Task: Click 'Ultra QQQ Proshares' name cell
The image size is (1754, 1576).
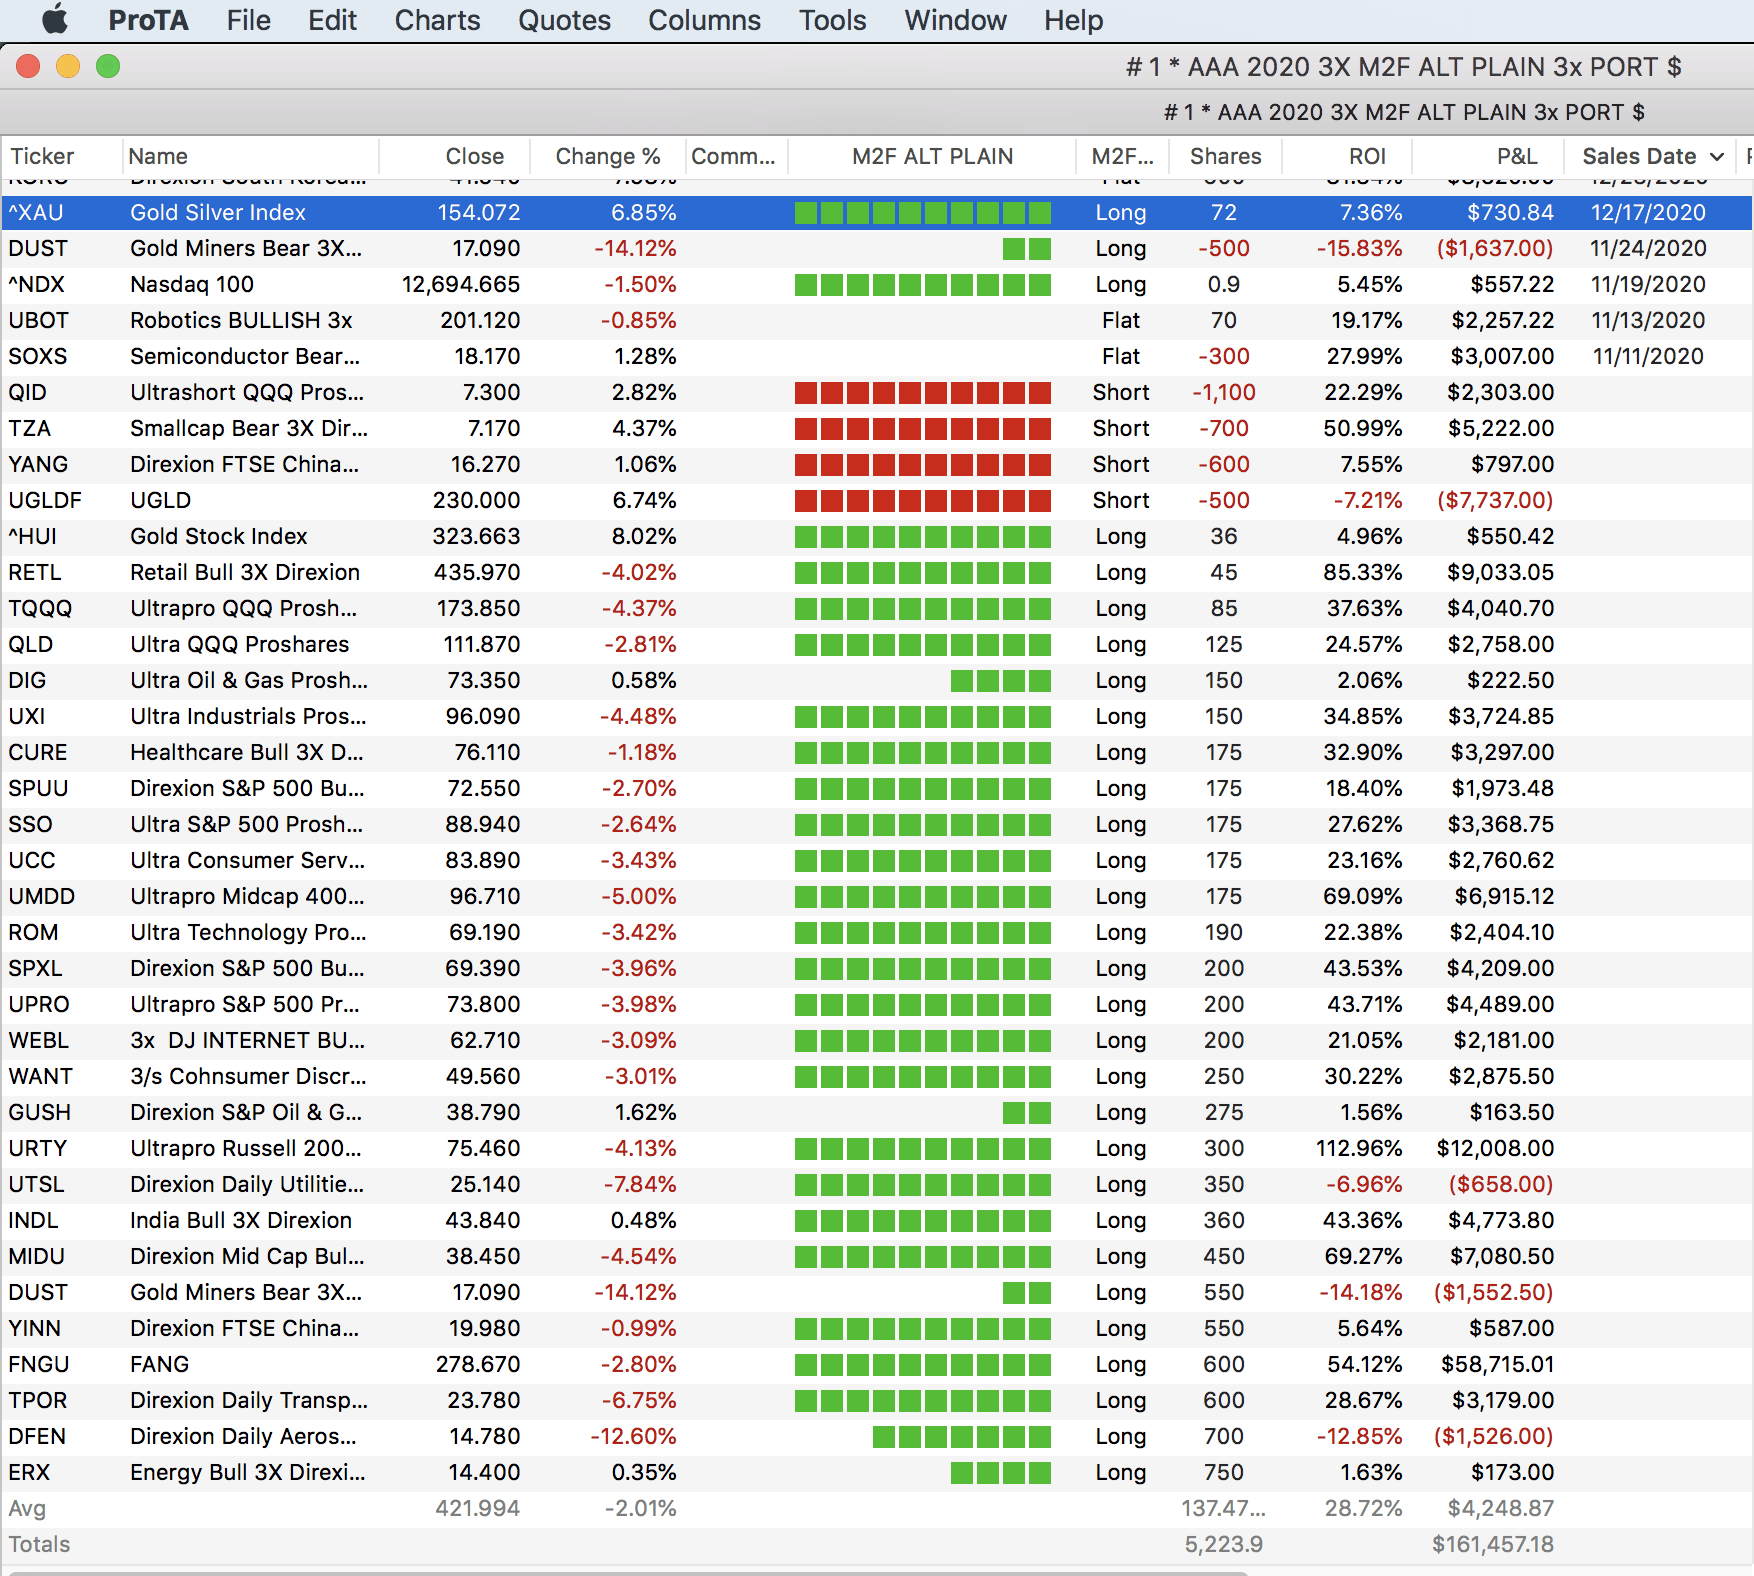Action: click(x=240, y=644)
